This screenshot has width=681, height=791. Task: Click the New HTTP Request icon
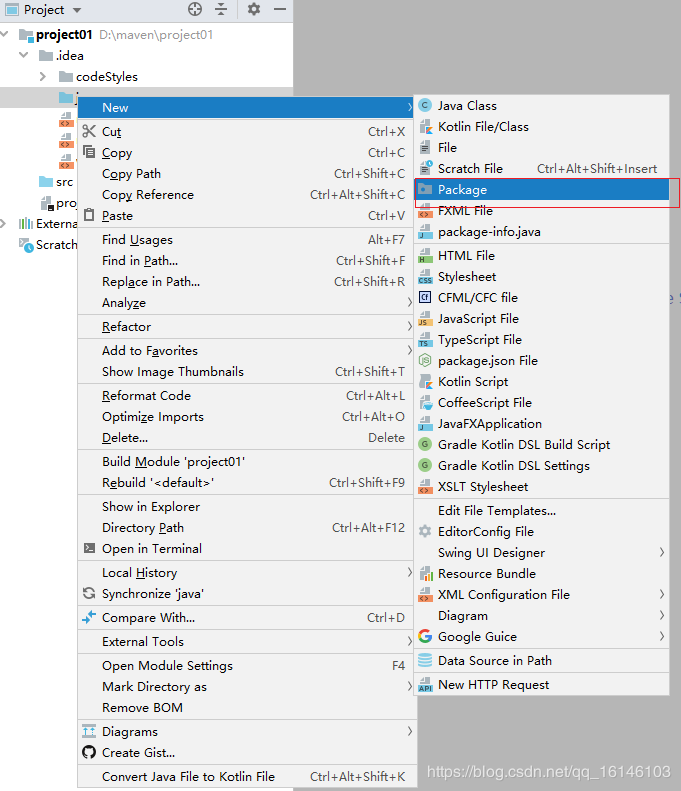(x=425, y=685)
